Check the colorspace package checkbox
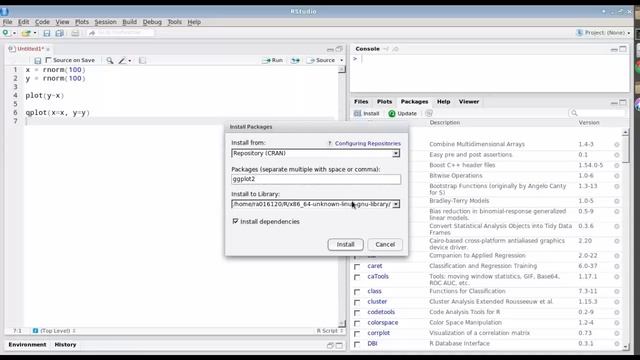This screenshot has width=640, height=360. [357, 323]
